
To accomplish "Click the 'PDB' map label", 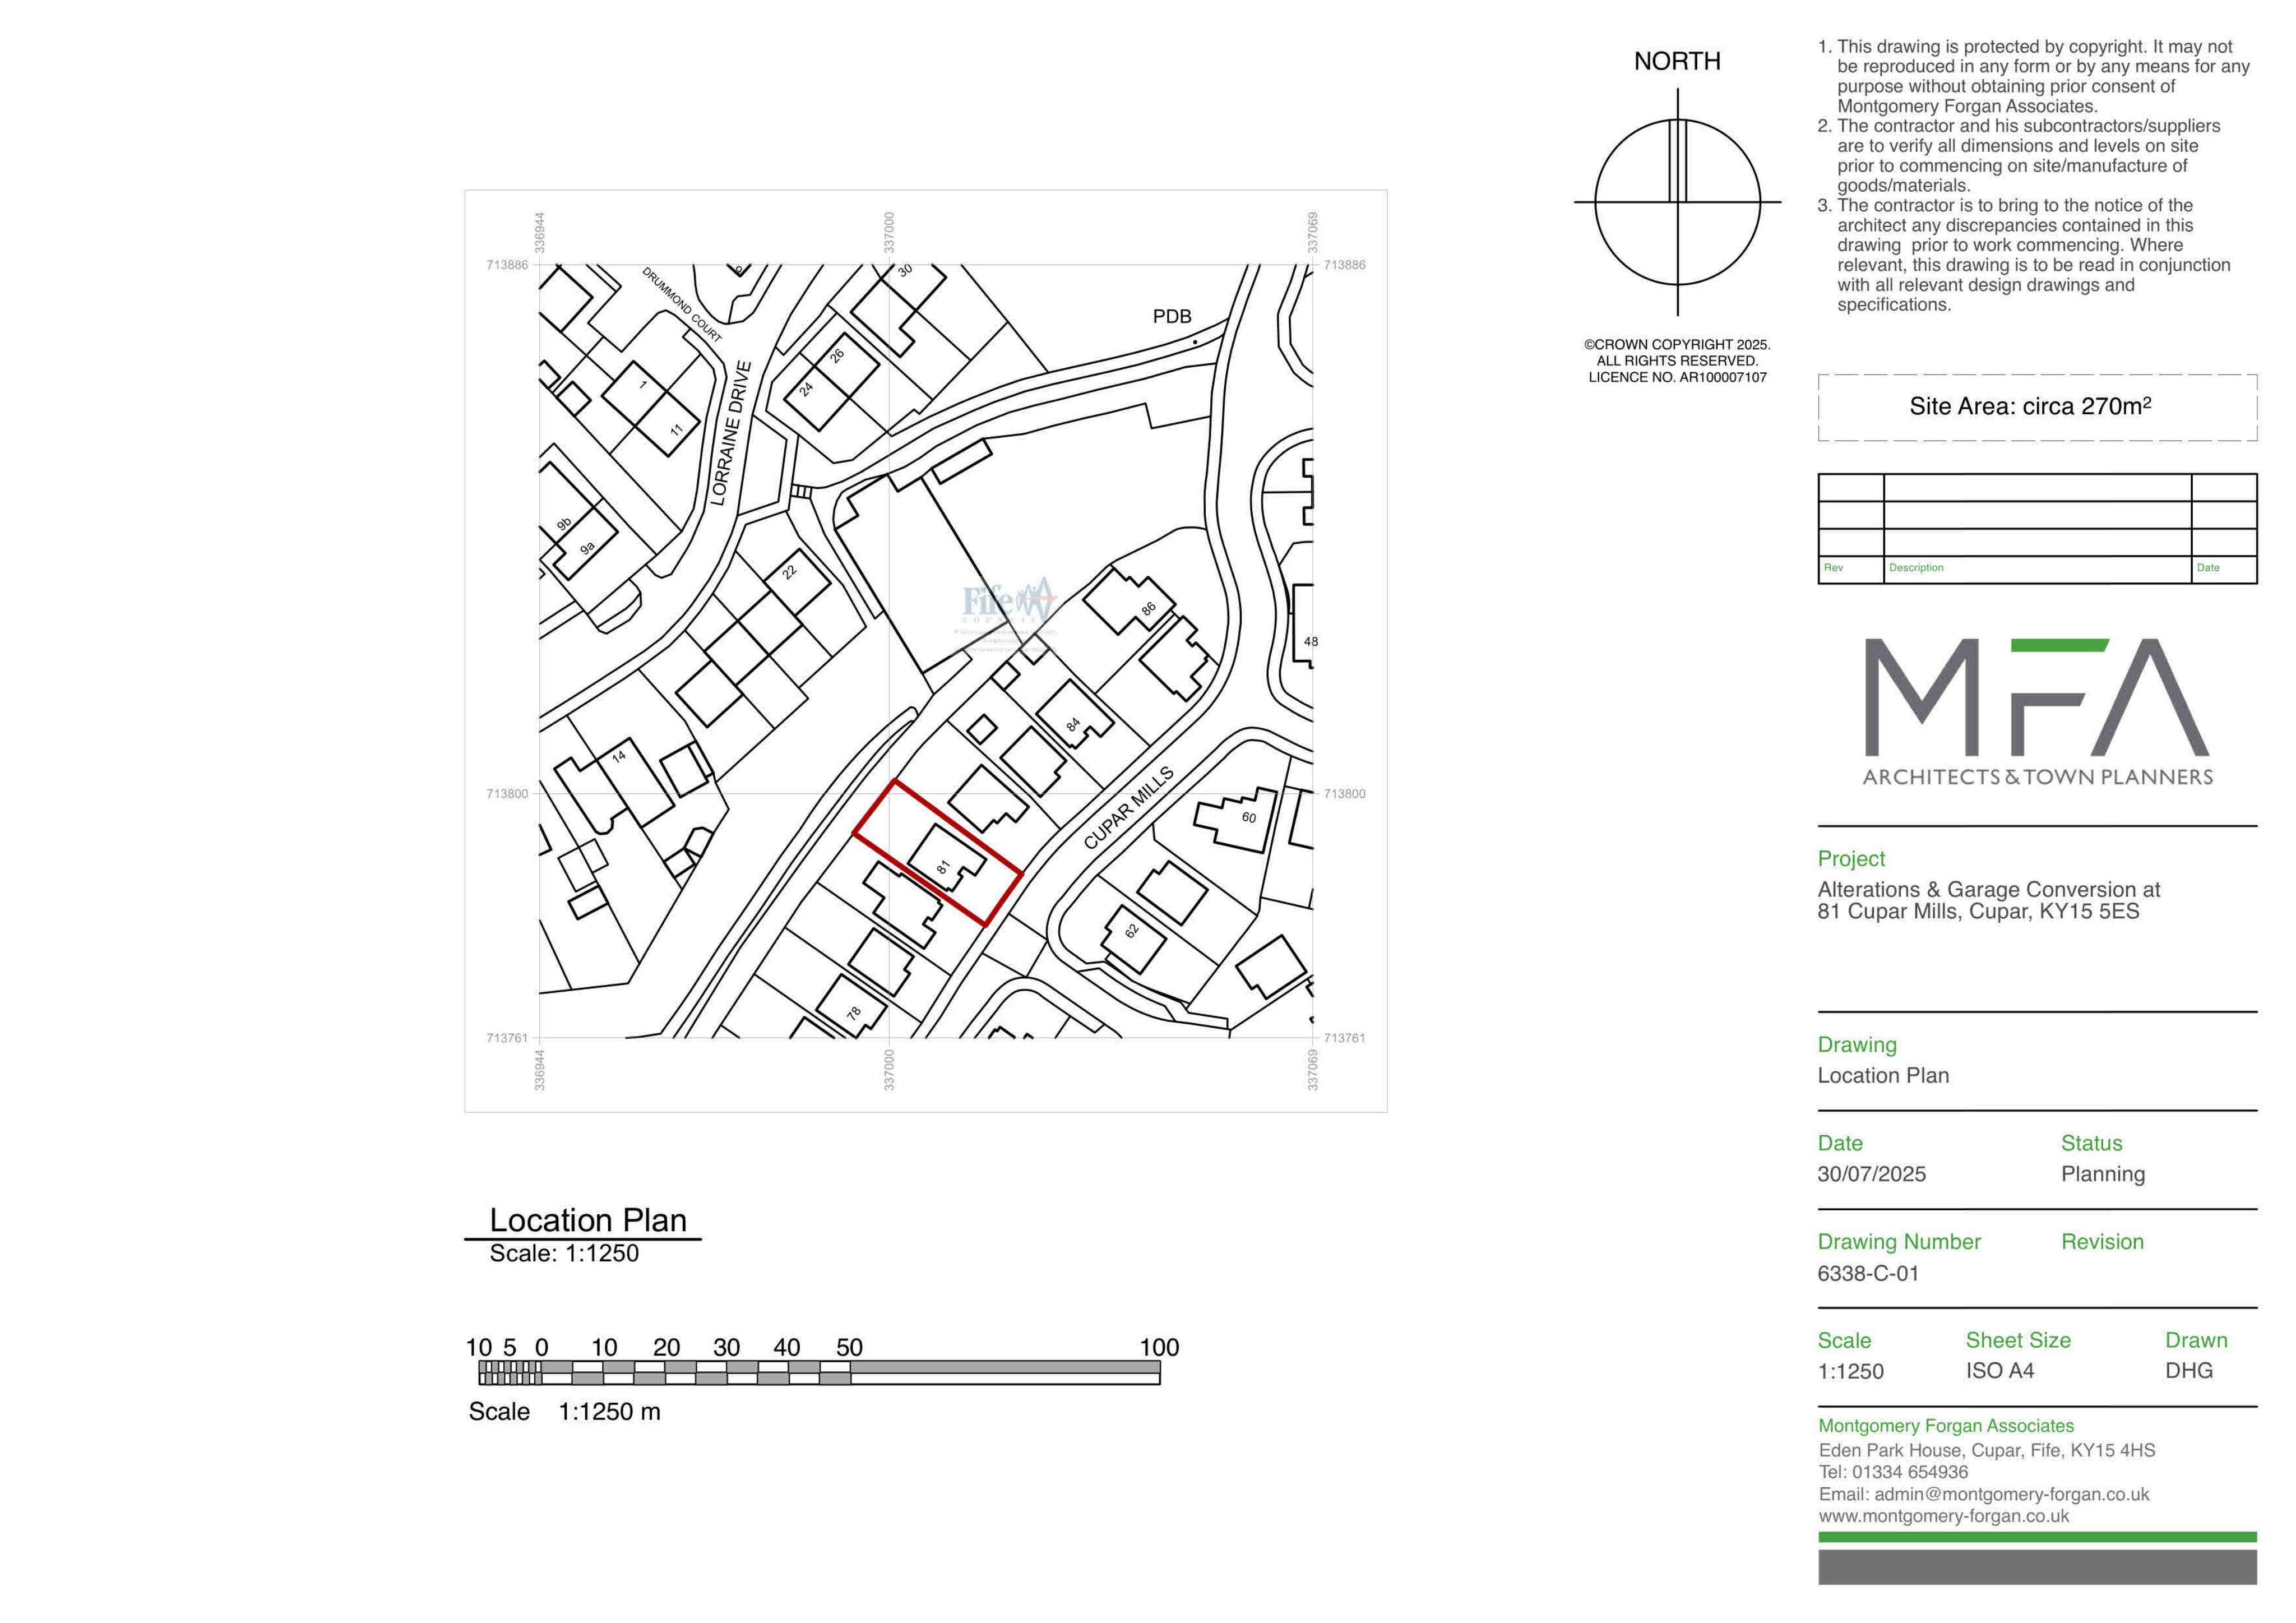I will 1172,316.
